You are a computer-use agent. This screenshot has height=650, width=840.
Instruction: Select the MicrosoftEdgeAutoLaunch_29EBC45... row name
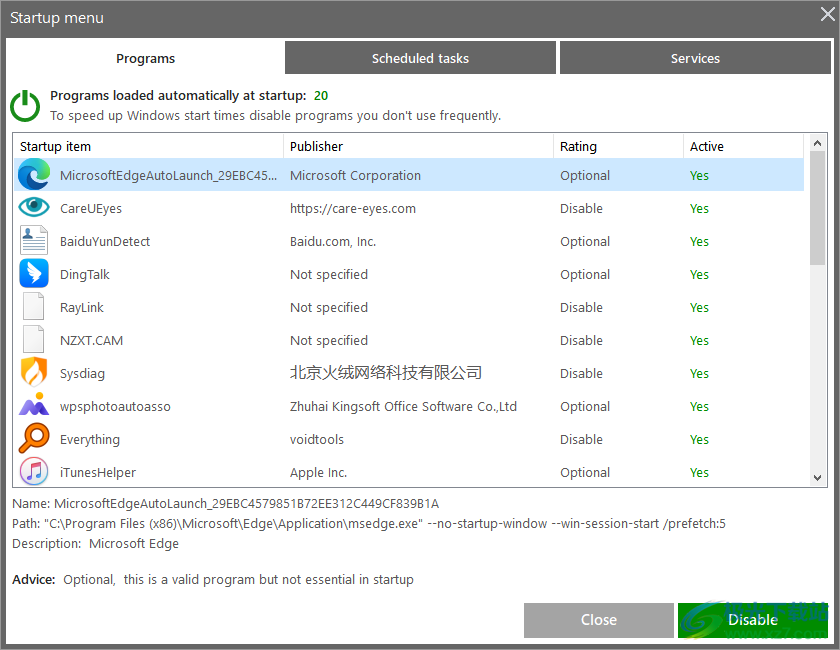tap(168, 176)
